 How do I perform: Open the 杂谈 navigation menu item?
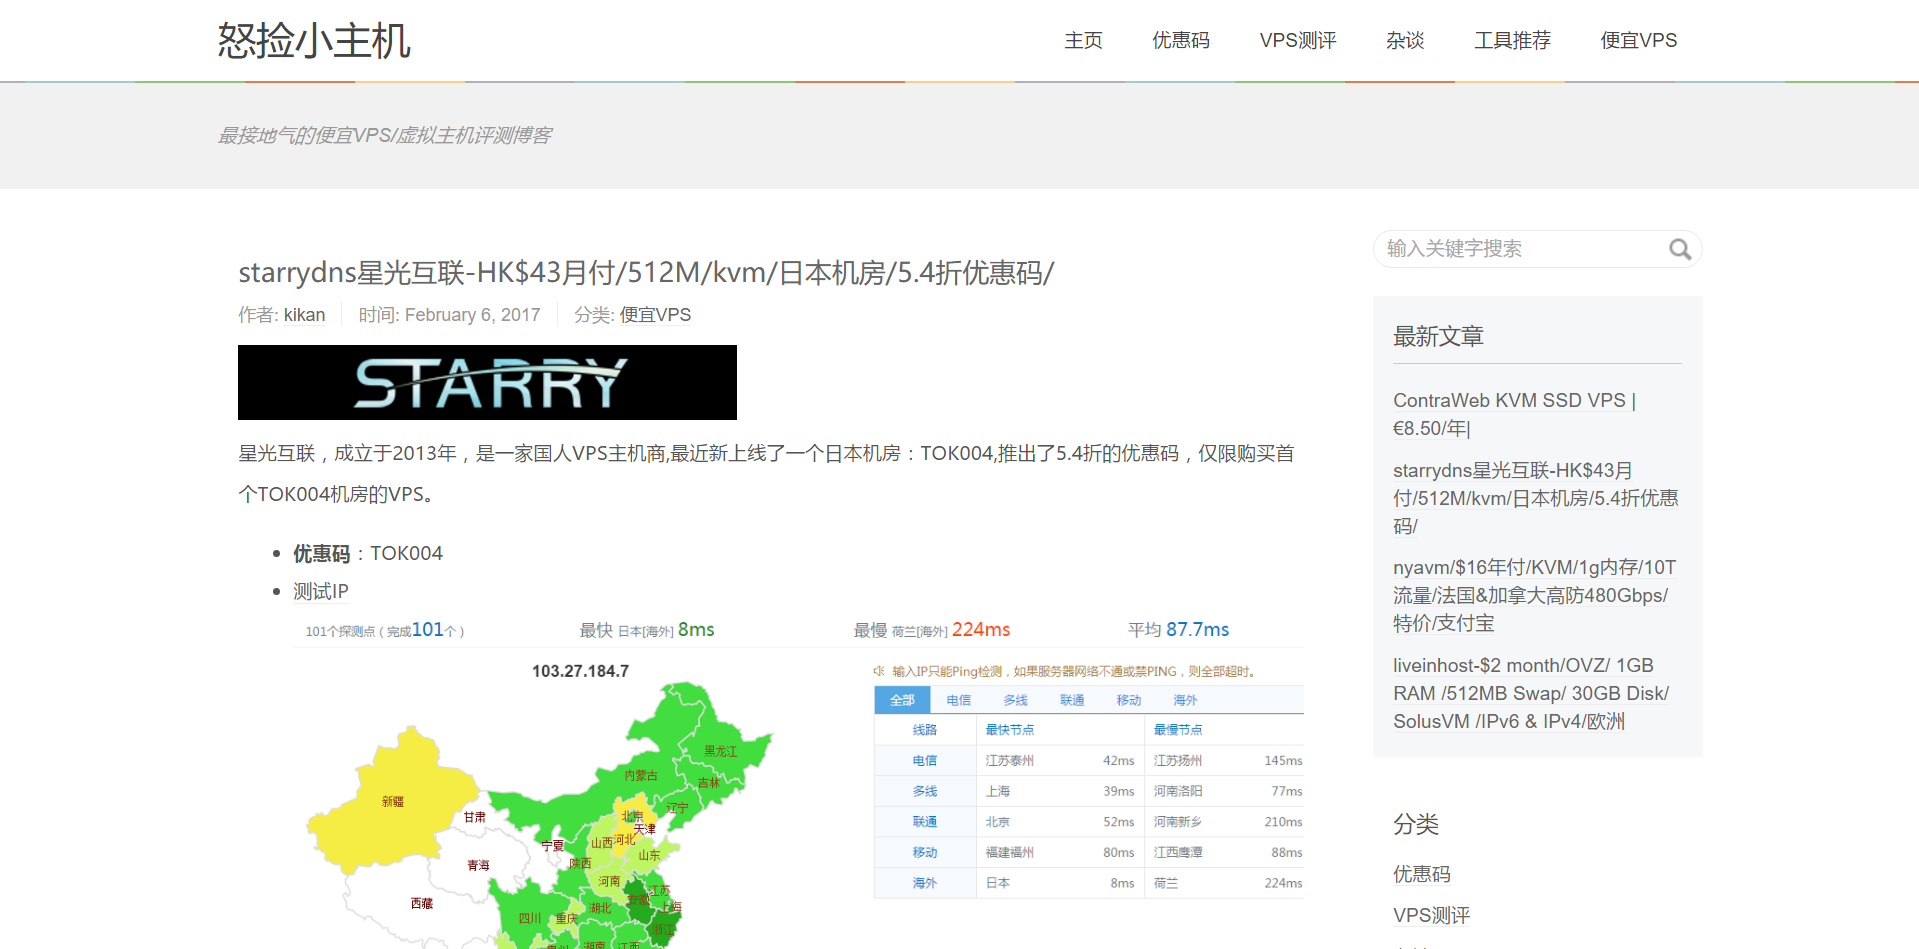coord(1405,40)
